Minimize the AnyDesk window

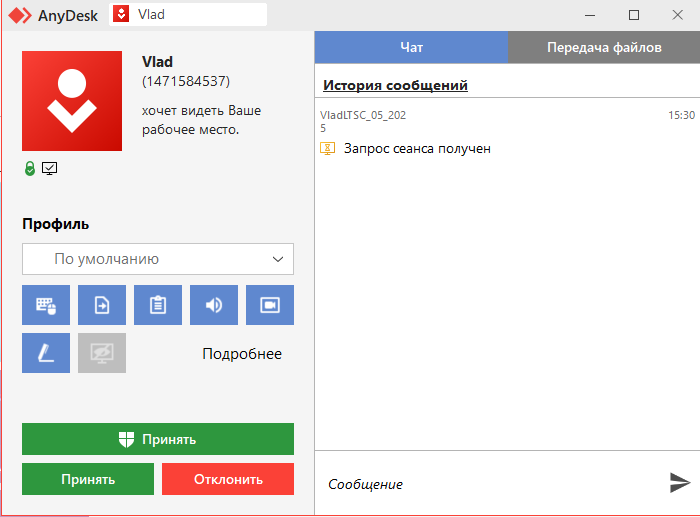click(590, 15)
